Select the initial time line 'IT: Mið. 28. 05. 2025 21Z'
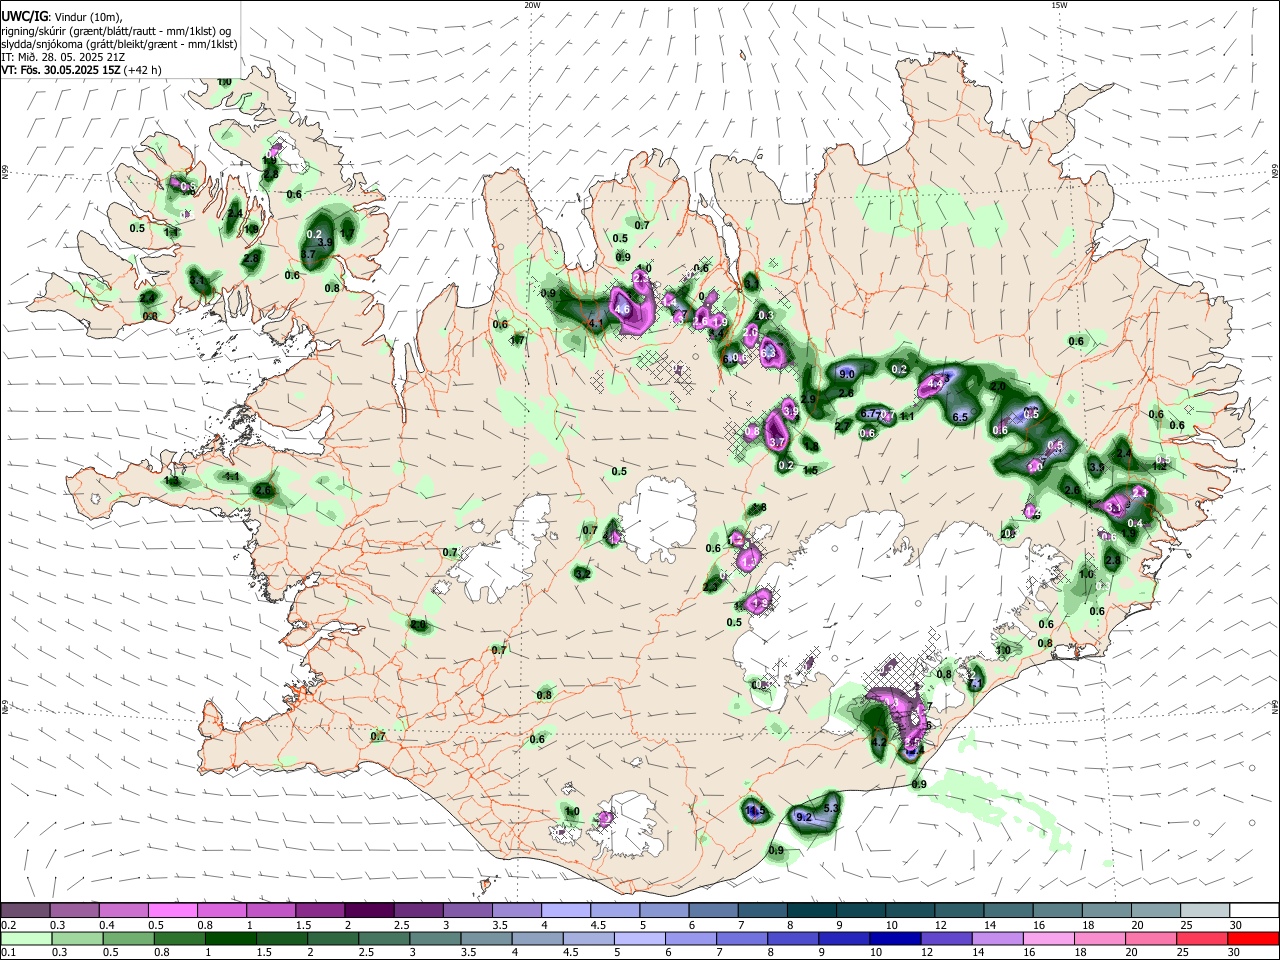 click(63, 57)
